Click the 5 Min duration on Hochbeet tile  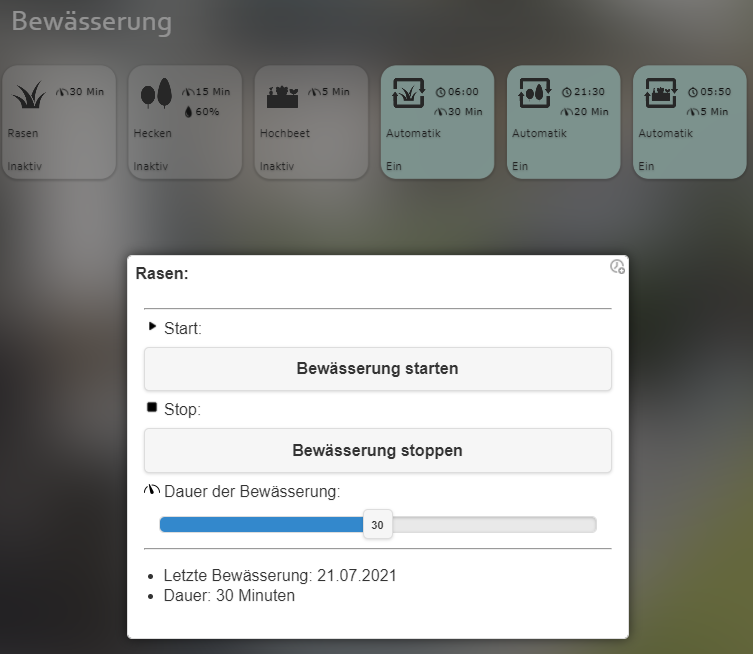[x=336, y=92]
